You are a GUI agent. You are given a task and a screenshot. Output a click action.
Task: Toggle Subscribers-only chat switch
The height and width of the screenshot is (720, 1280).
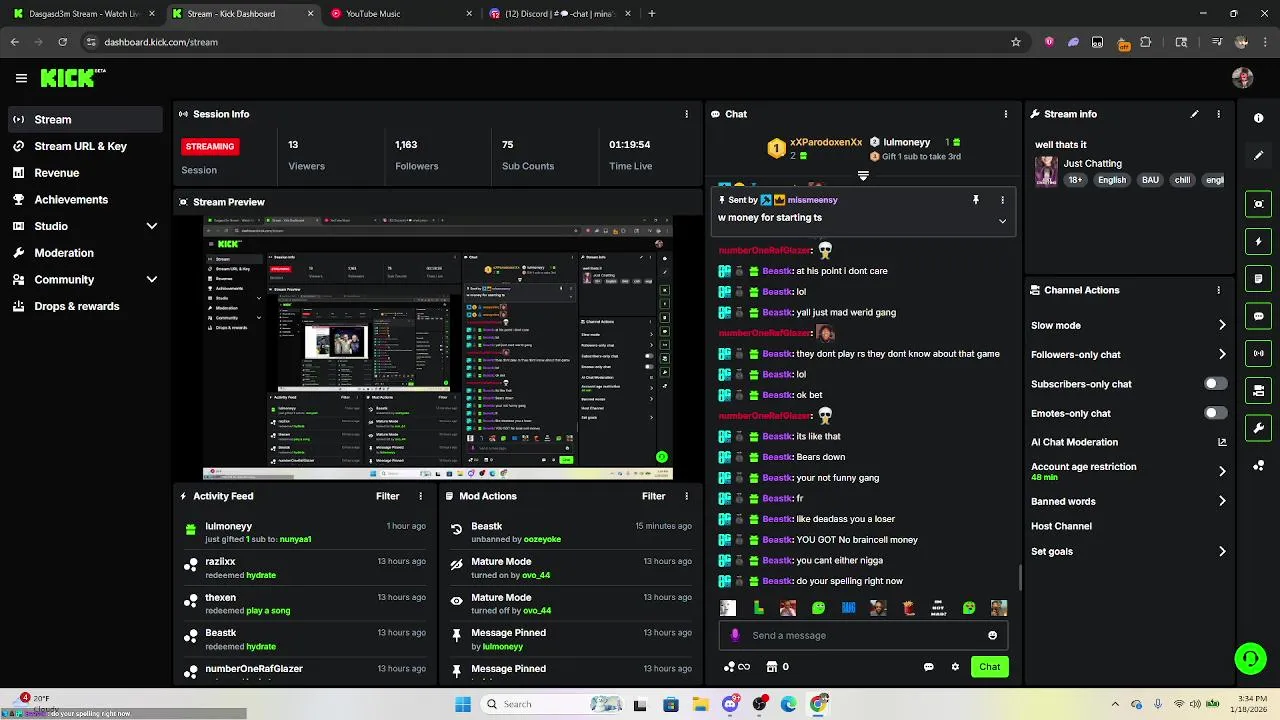pyautogui.click(x=1215, y=384)
